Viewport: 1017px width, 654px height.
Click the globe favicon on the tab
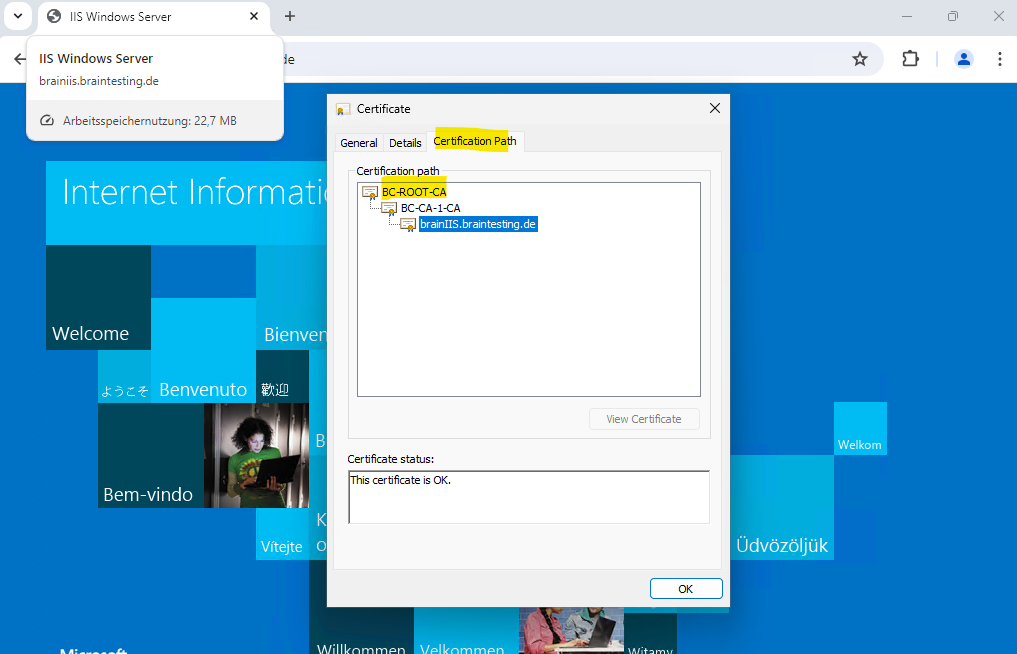(x=54, y=16)
